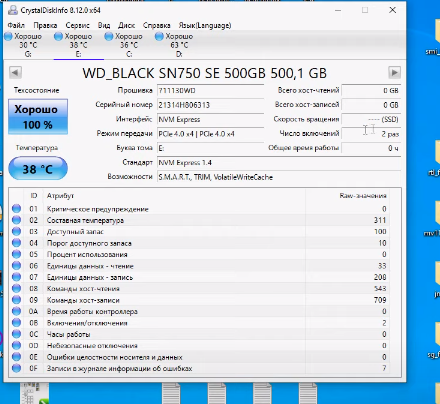440x404 pixels.
Task: Click the blue status dot for attribute 08
Action: click(16, 288)
